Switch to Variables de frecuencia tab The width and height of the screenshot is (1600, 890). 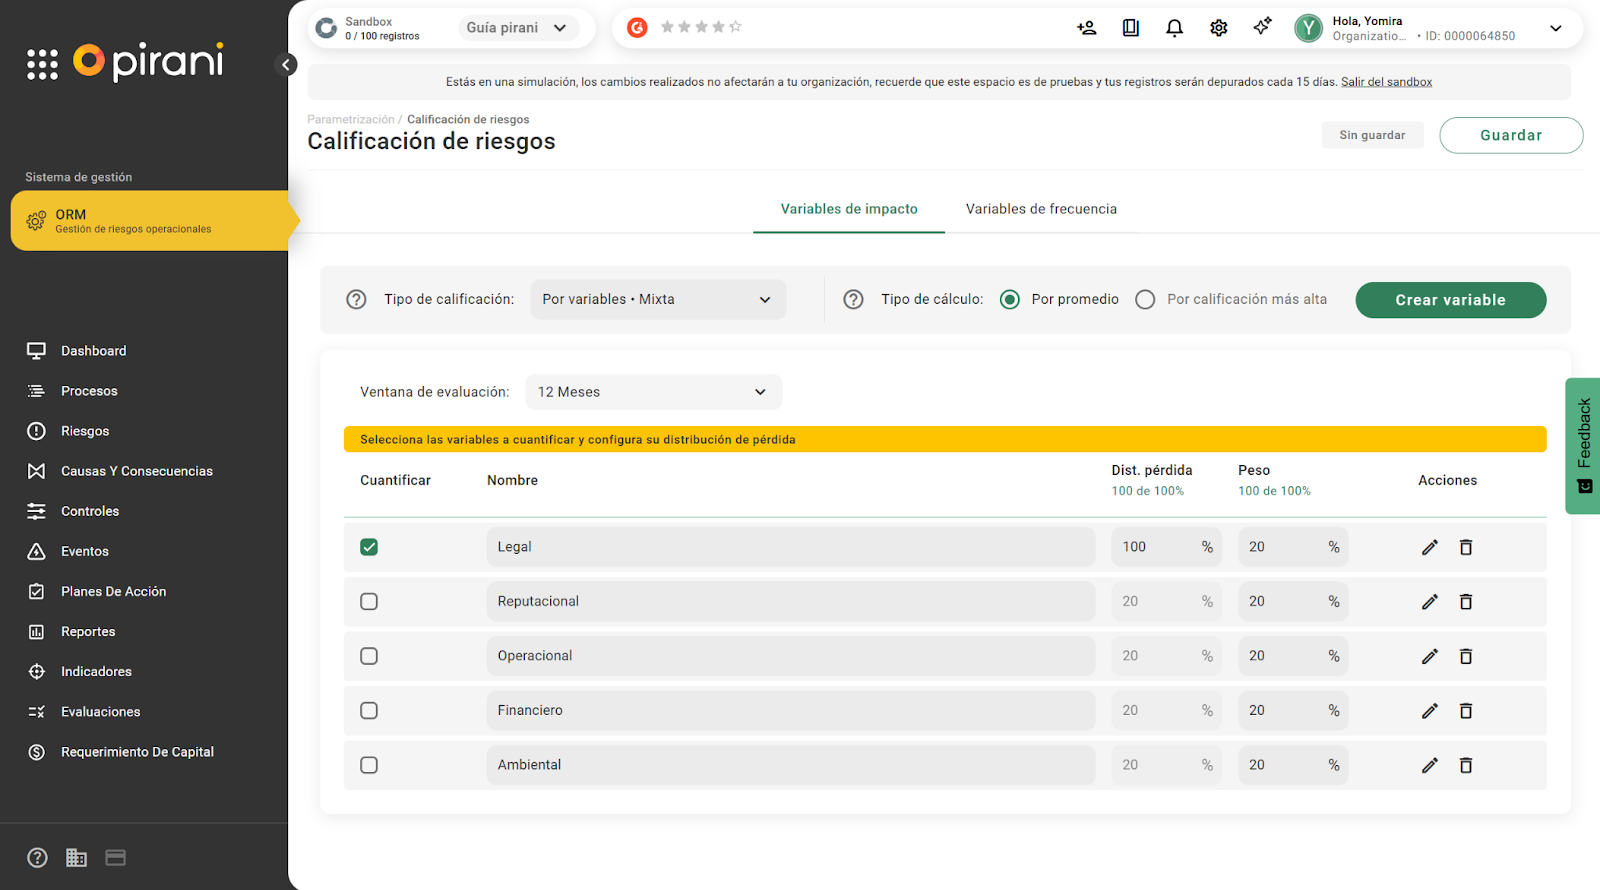click(1040, 209)
